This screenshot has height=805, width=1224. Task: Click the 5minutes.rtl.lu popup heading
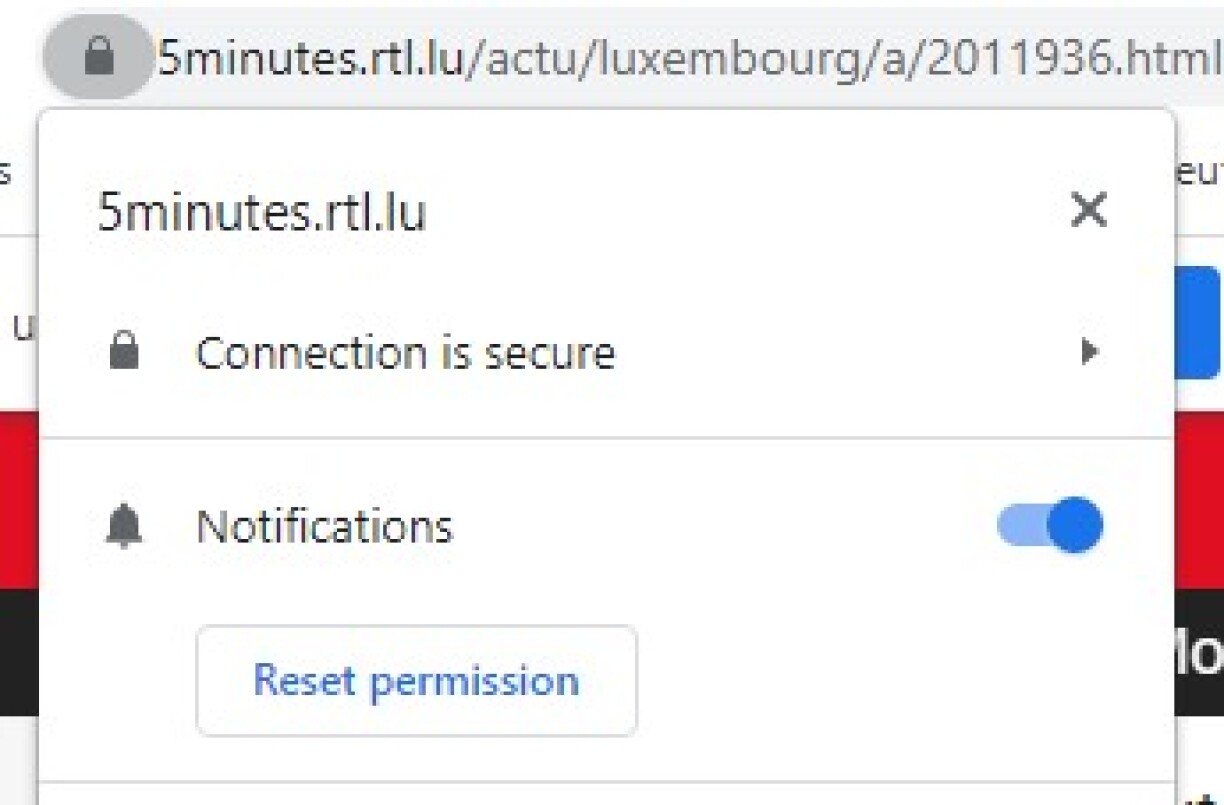click(x=262, y=213)
